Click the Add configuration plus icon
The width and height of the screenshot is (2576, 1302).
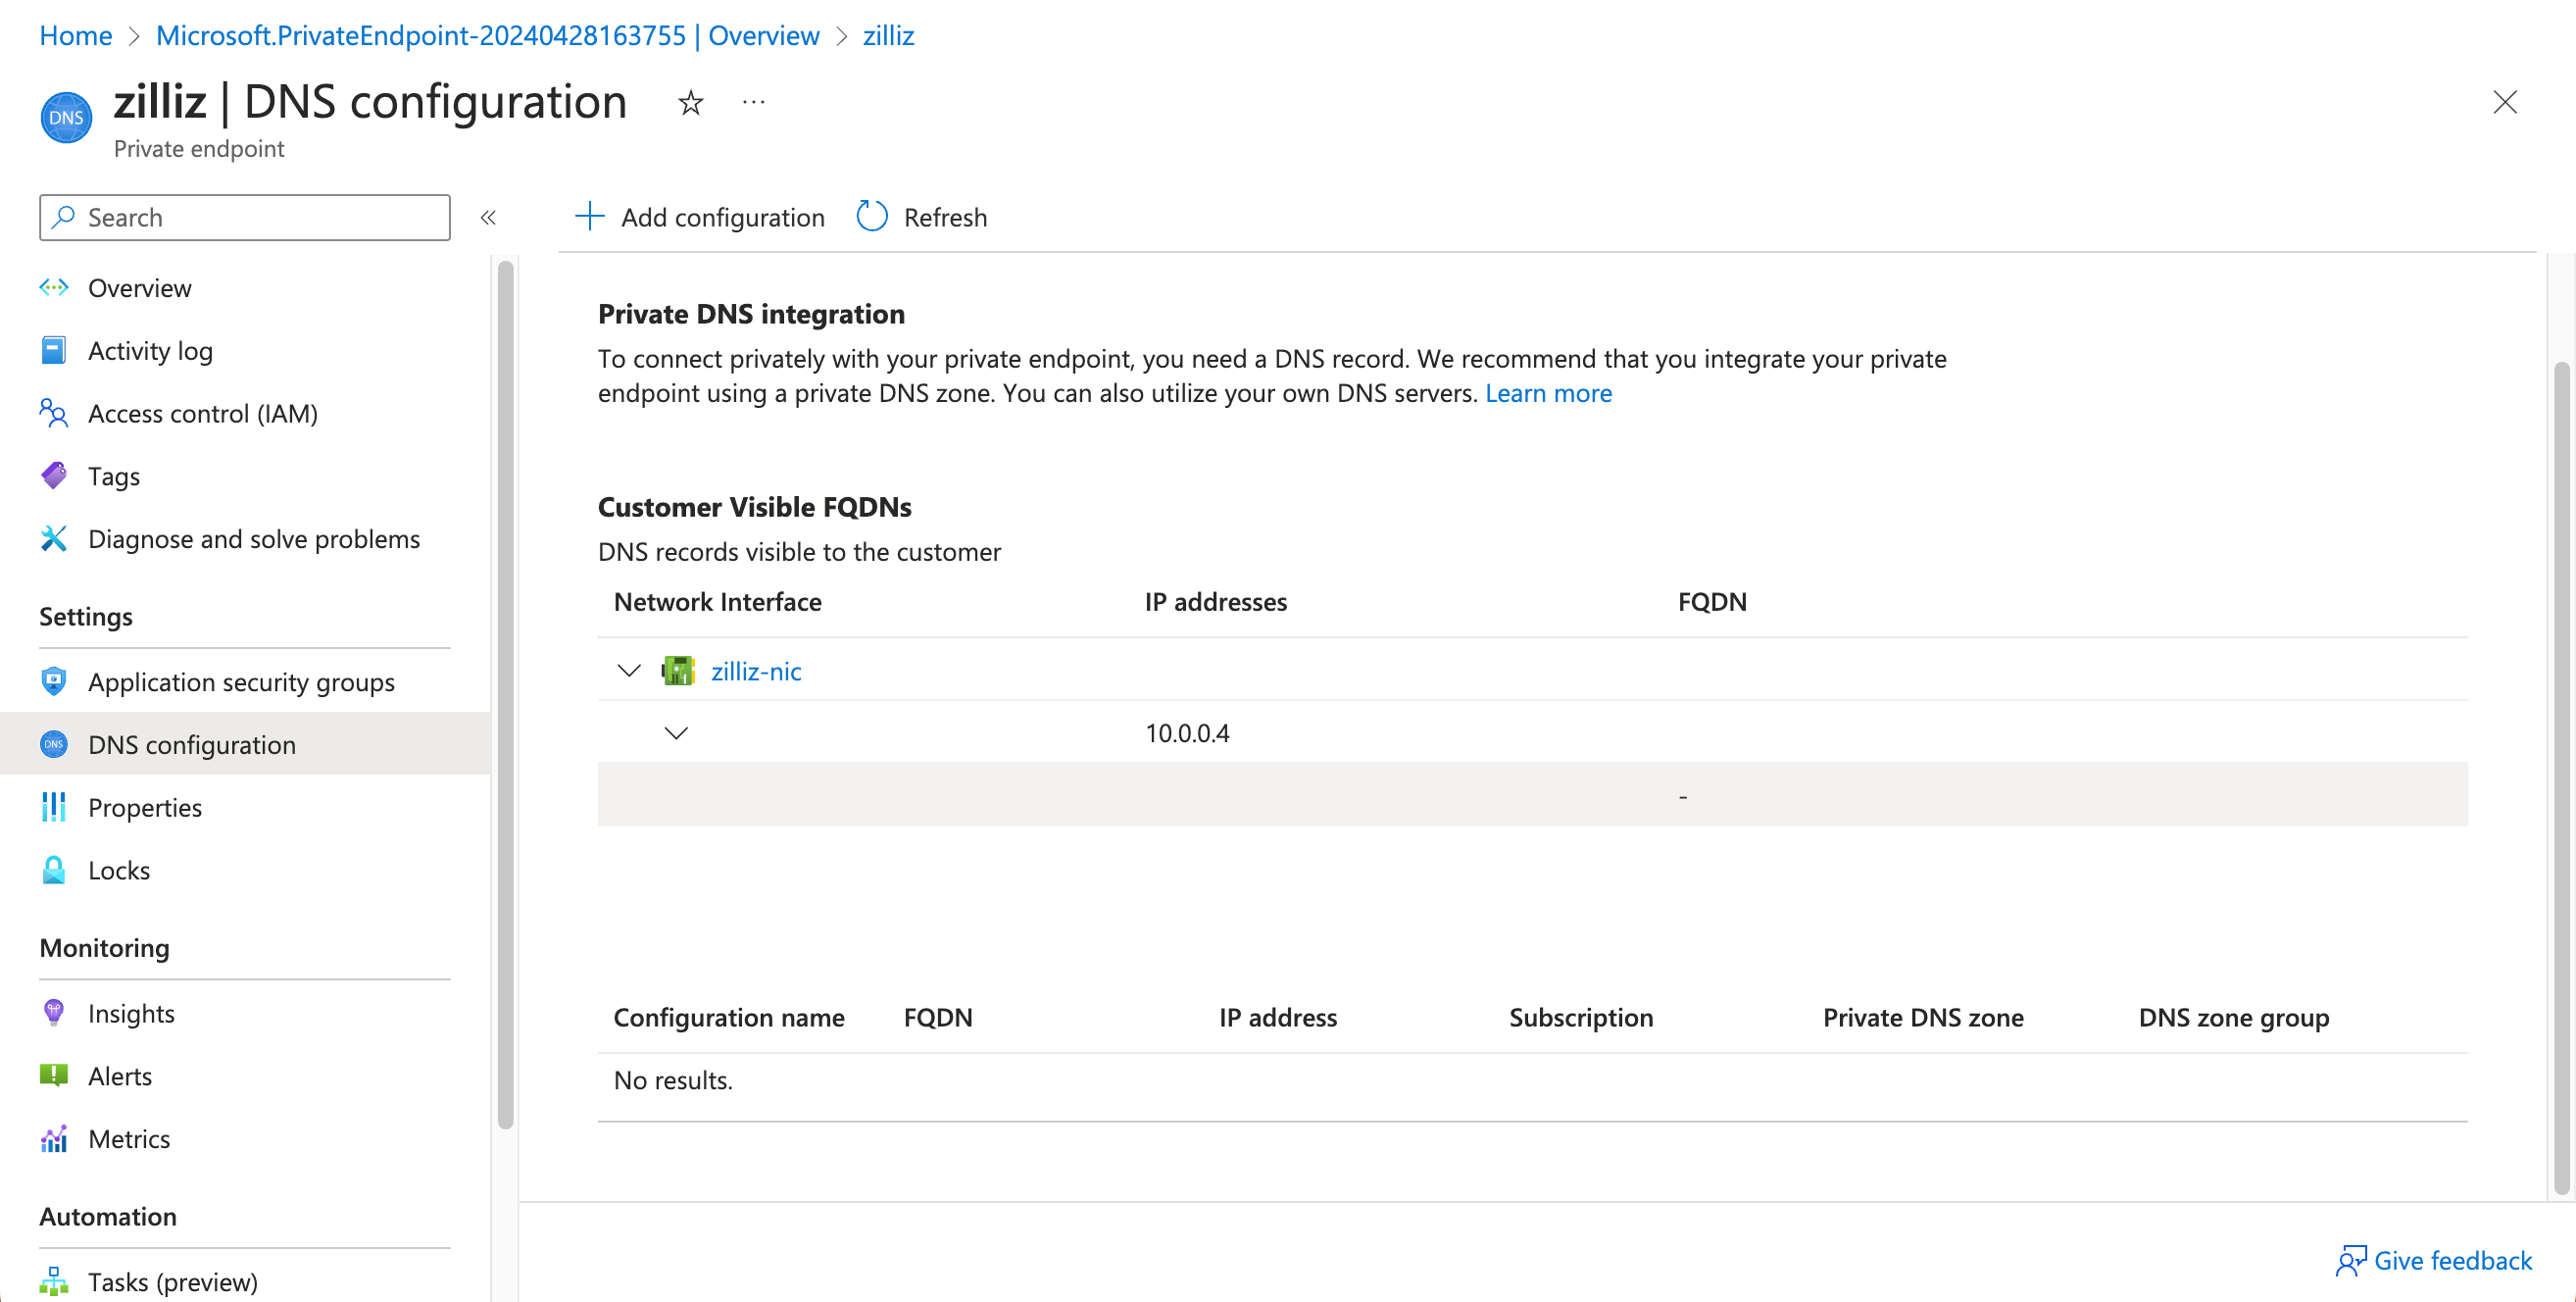click(590, 217)
